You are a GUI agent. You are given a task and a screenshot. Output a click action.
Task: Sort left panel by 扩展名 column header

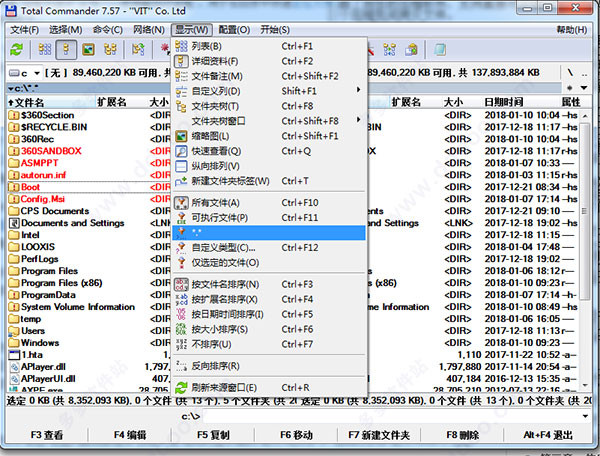[x=122, y=102]
